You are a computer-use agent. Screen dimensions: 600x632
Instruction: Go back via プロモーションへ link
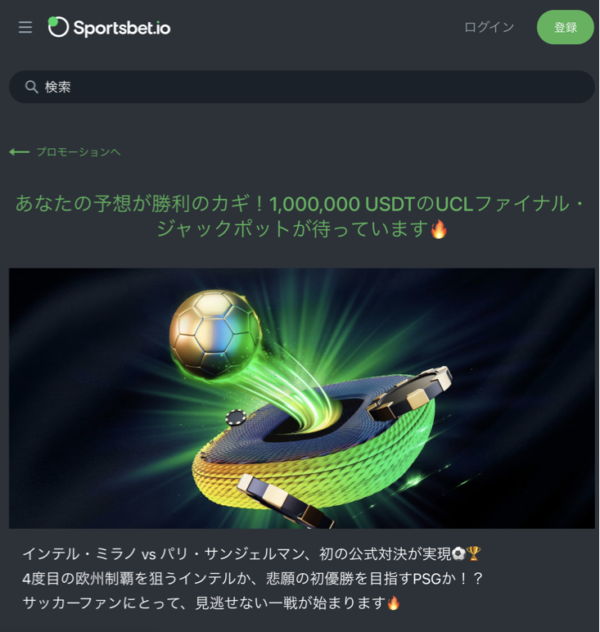pyautogui.click(x=79, y=152)
